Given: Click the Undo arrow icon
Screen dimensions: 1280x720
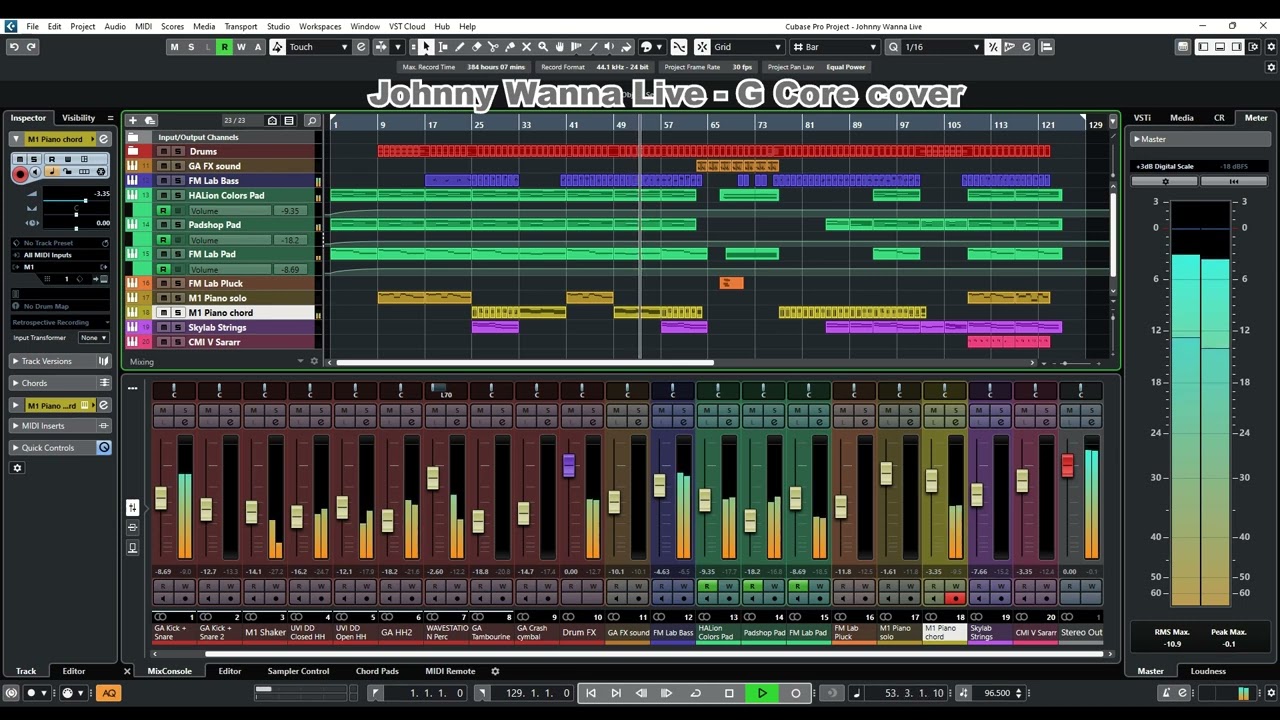Looking at the screenshot, I should click(14, 47).
